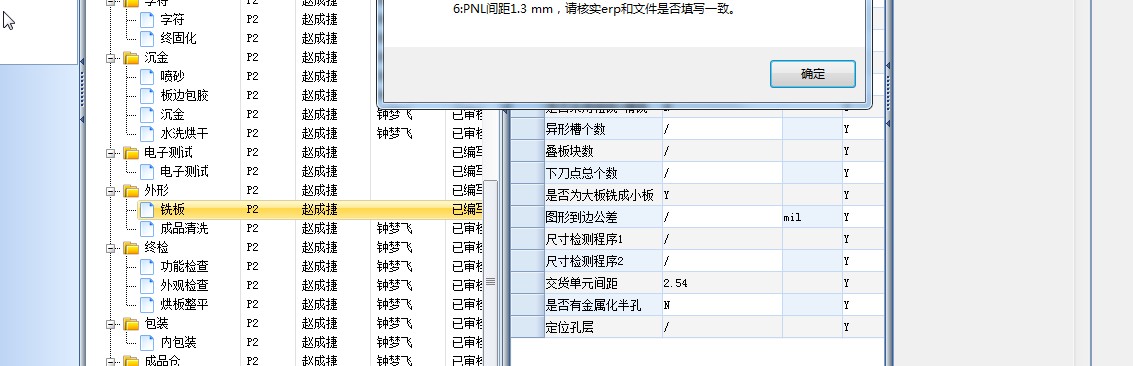This screenshot has height=366, width=1133.
Task: Collapse the 包装 group node
Action: [111, 323]
